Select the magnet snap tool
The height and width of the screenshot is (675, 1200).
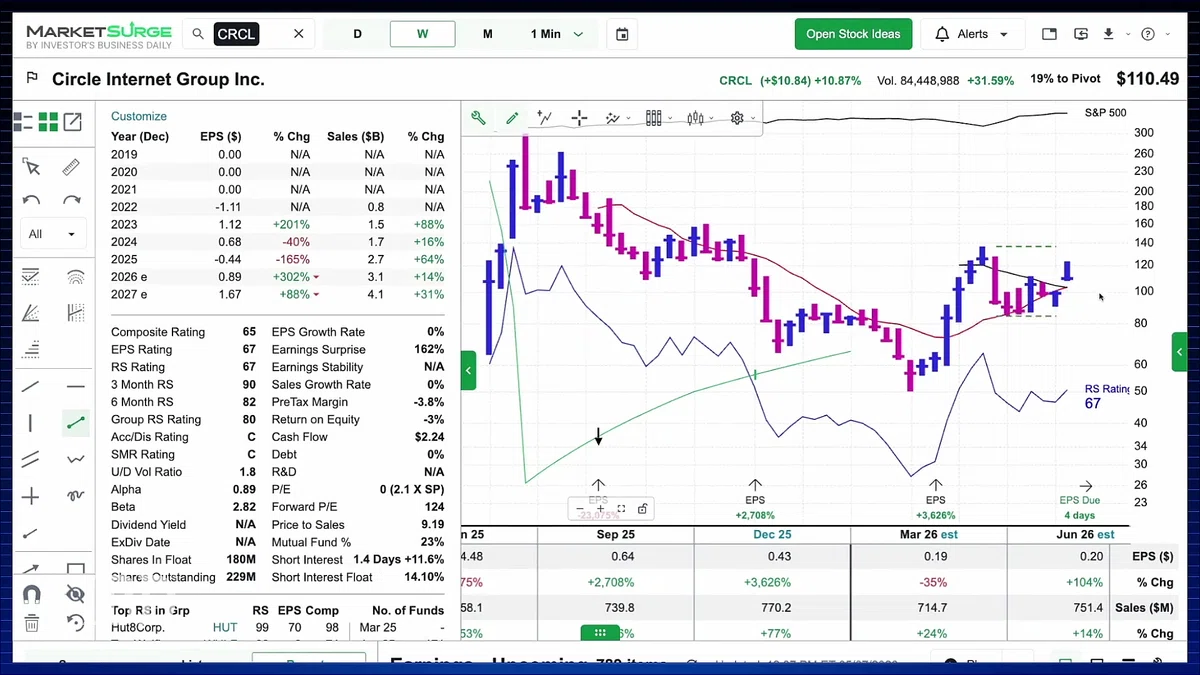pyautogui.click(x=31, y=594)
